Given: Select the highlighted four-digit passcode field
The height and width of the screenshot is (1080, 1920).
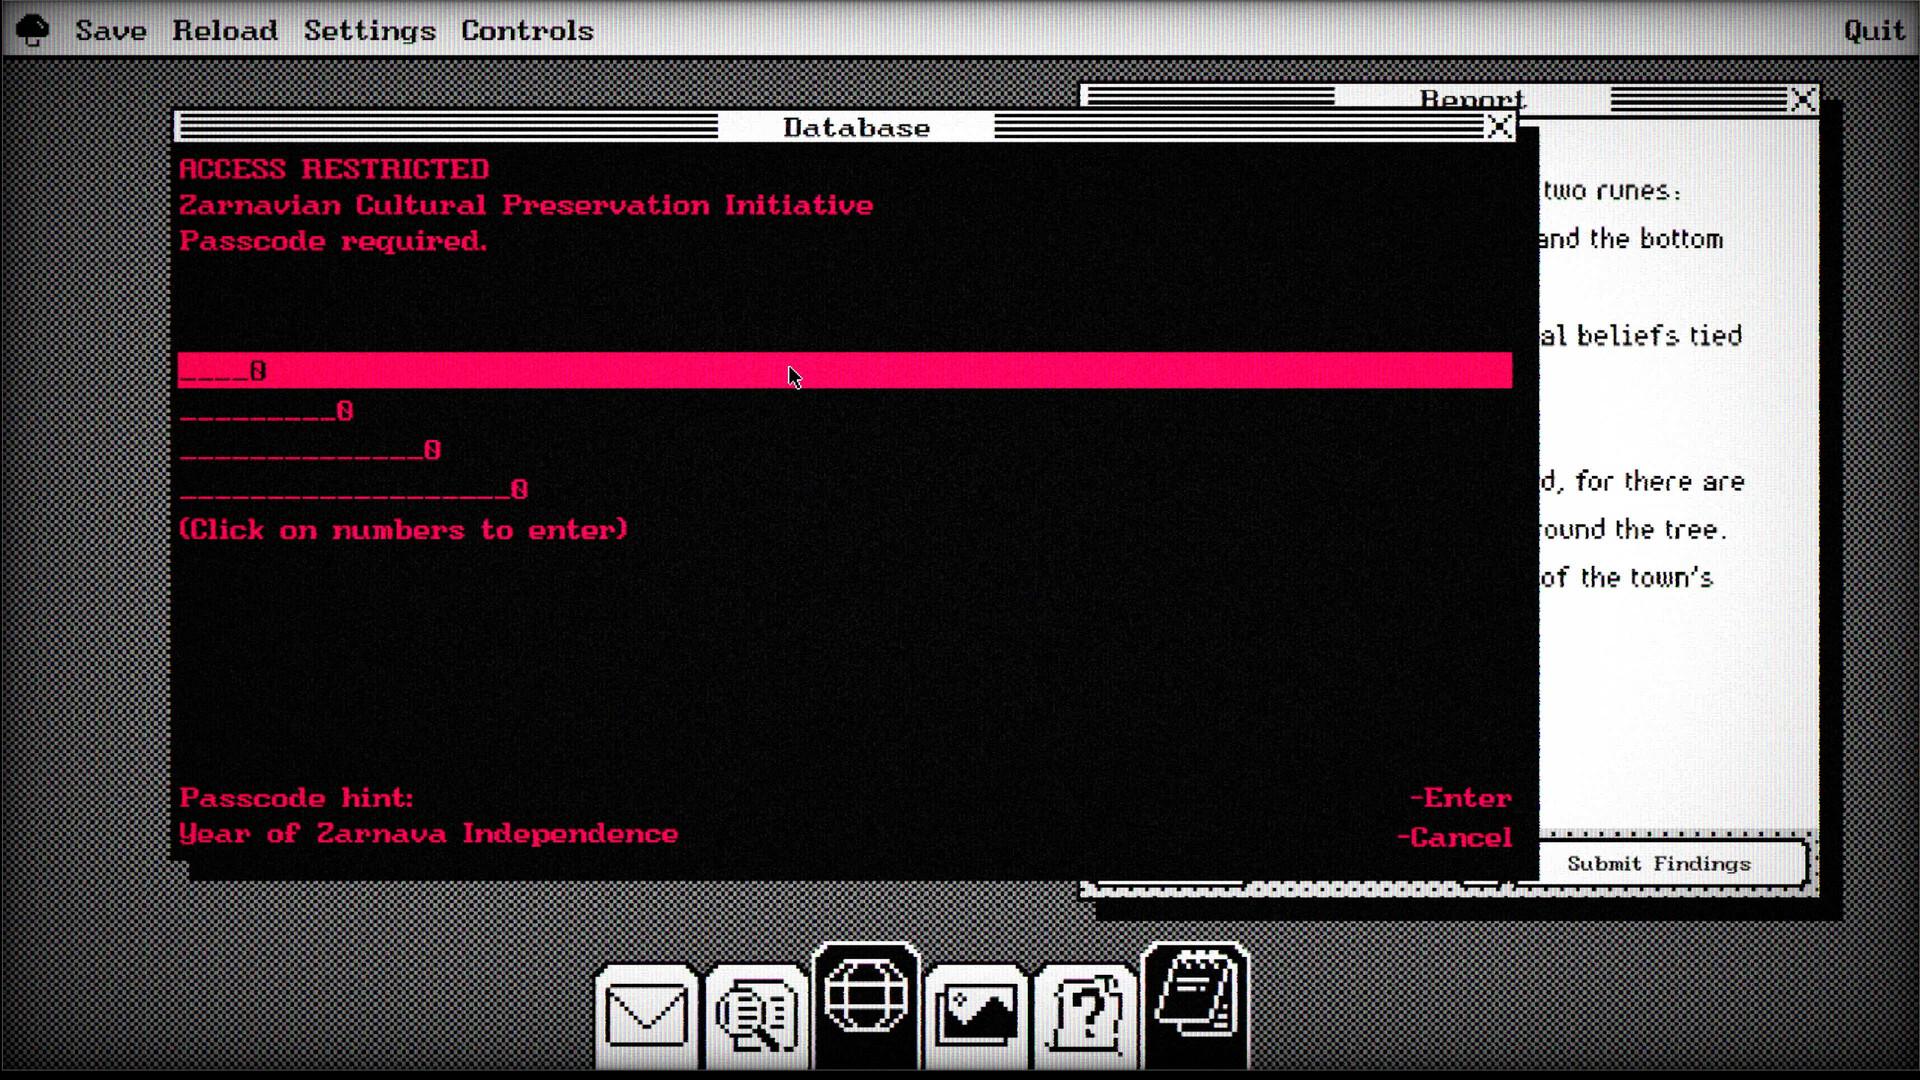Looking at the screenshot, I should point(700,370).
